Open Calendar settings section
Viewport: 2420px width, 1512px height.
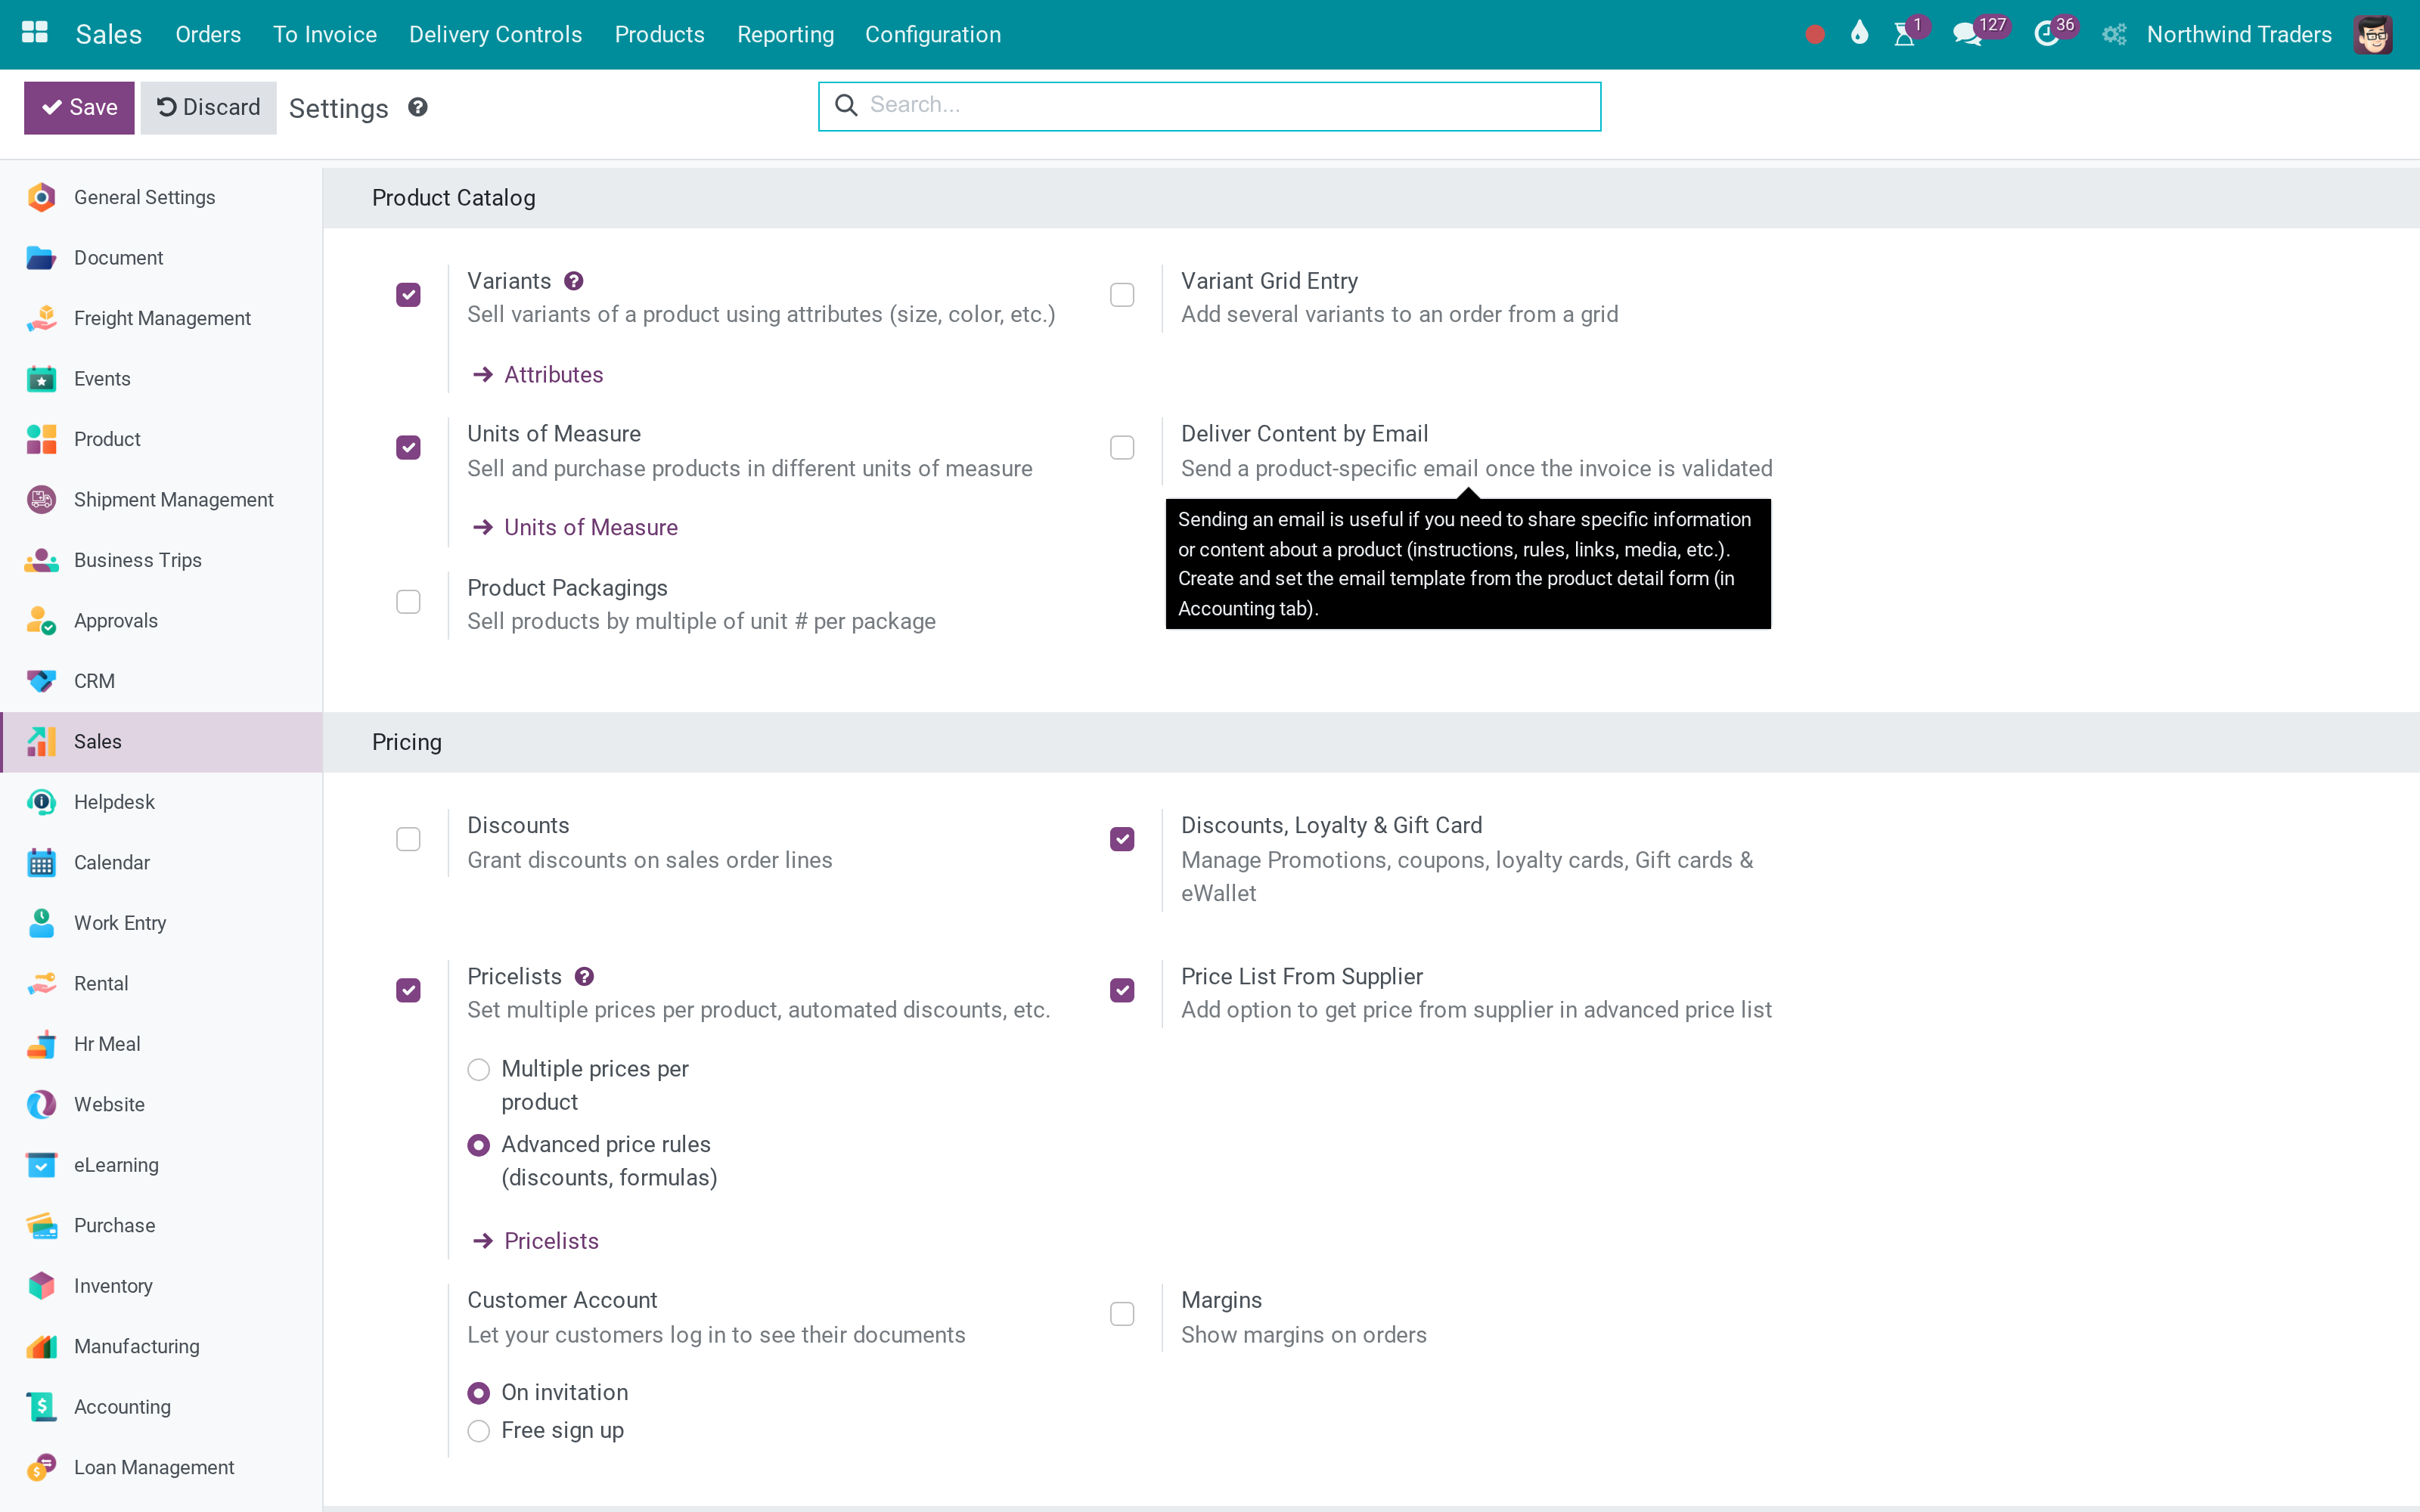point(161,863)
